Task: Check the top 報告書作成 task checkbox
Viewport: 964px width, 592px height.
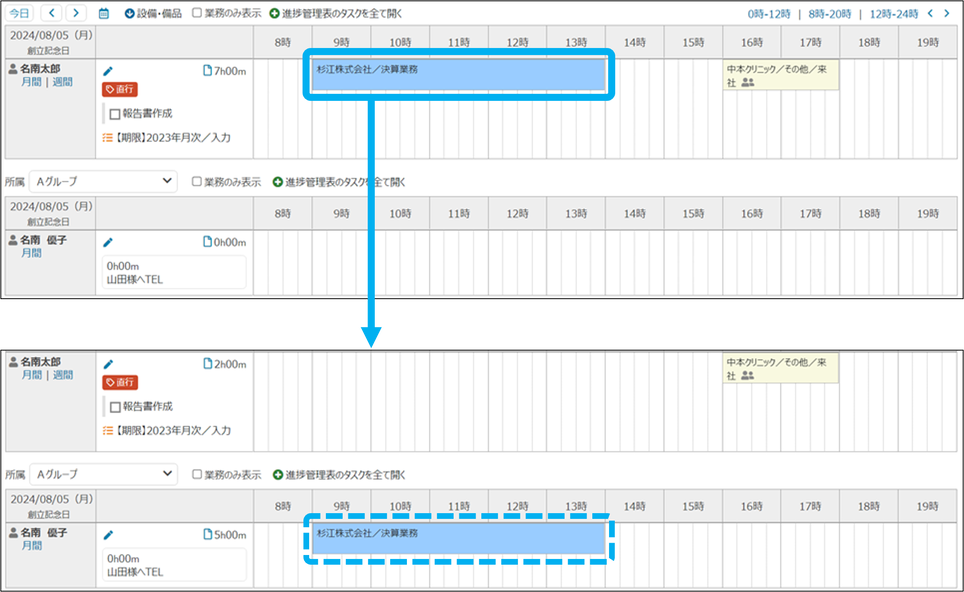Action: point(115,114)
